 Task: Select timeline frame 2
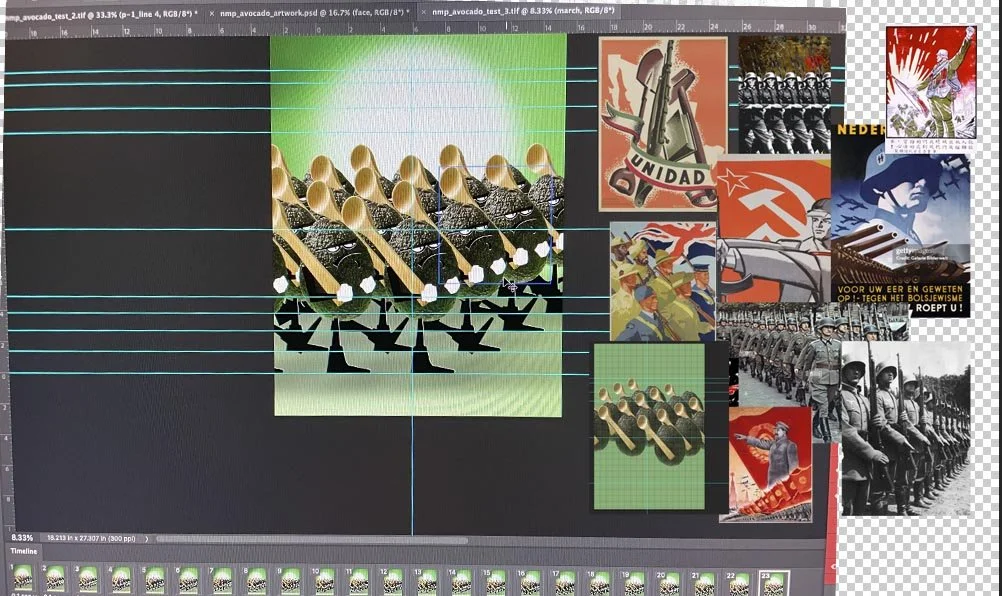click(x=56, y=578)
